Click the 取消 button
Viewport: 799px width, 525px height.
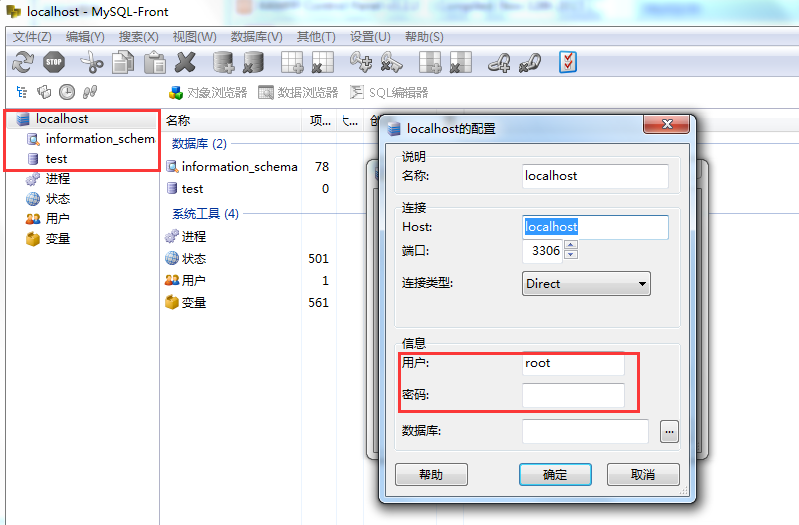(643, 475)
